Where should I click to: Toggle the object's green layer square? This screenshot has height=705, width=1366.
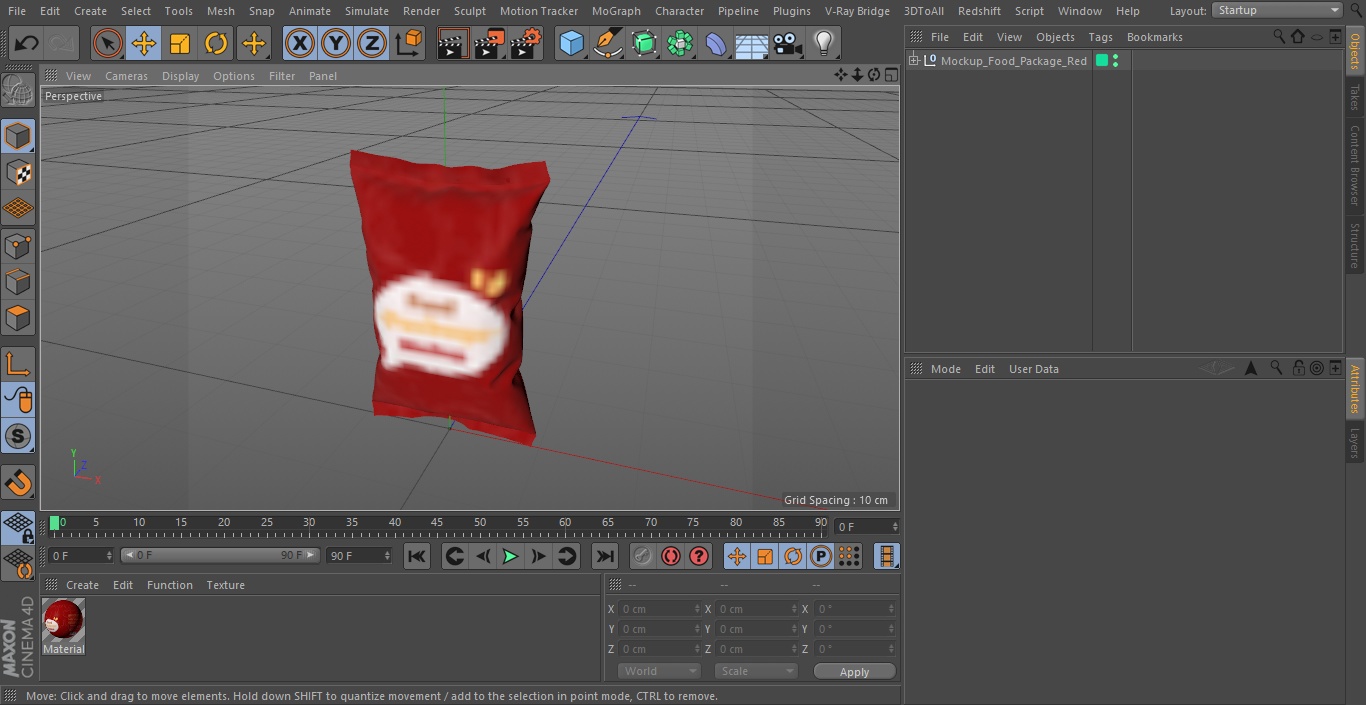point(1102,61)
